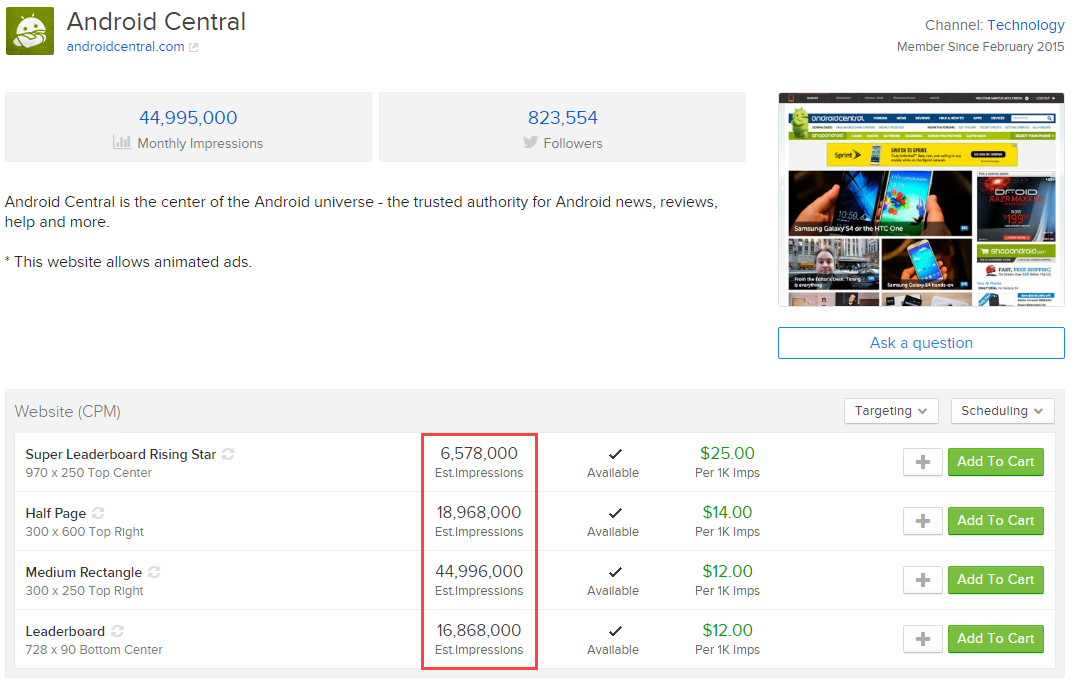Select the 44,995,000 monthly impressions figure
1076x684 pixels.
click(188, 118)
